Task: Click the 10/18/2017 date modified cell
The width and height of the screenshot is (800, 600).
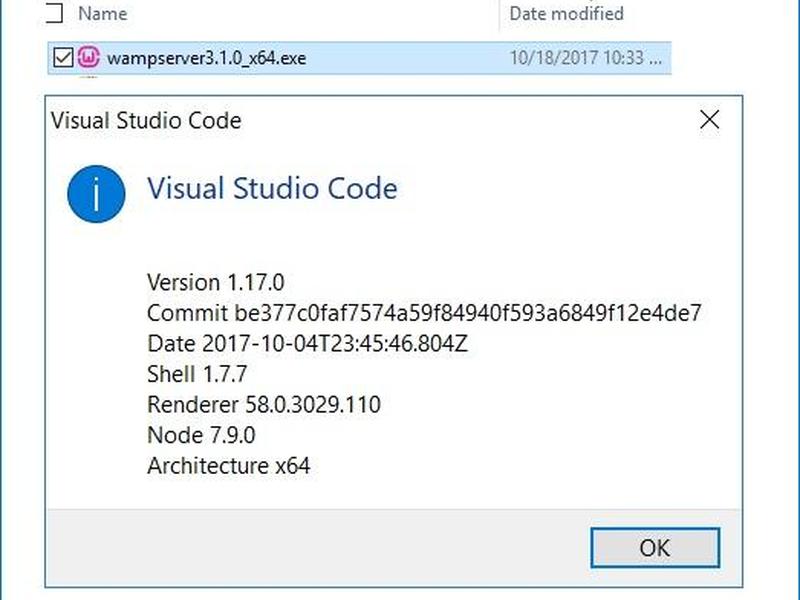Action: (x=586, y=58)
